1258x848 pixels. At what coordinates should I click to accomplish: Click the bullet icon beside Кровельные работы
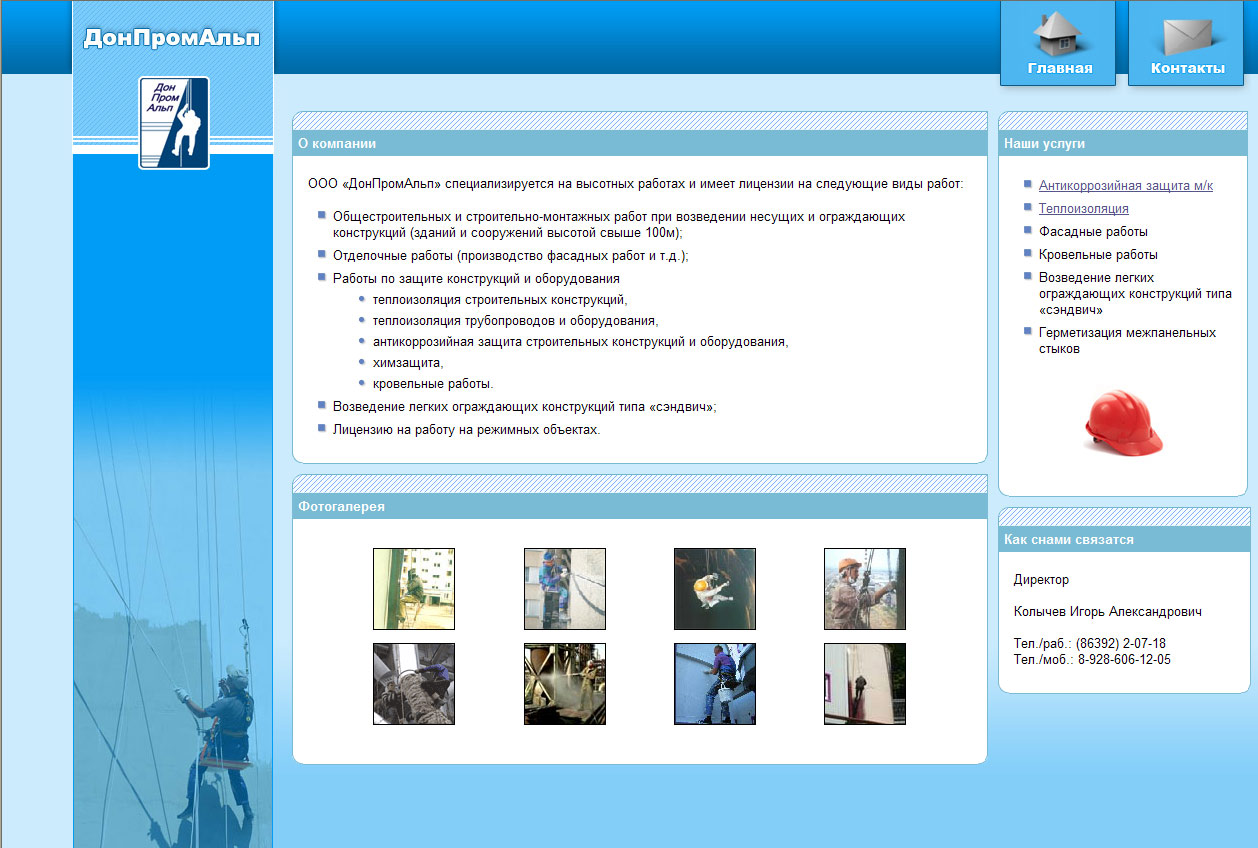pyautogui.click(x=1029, y=254)
